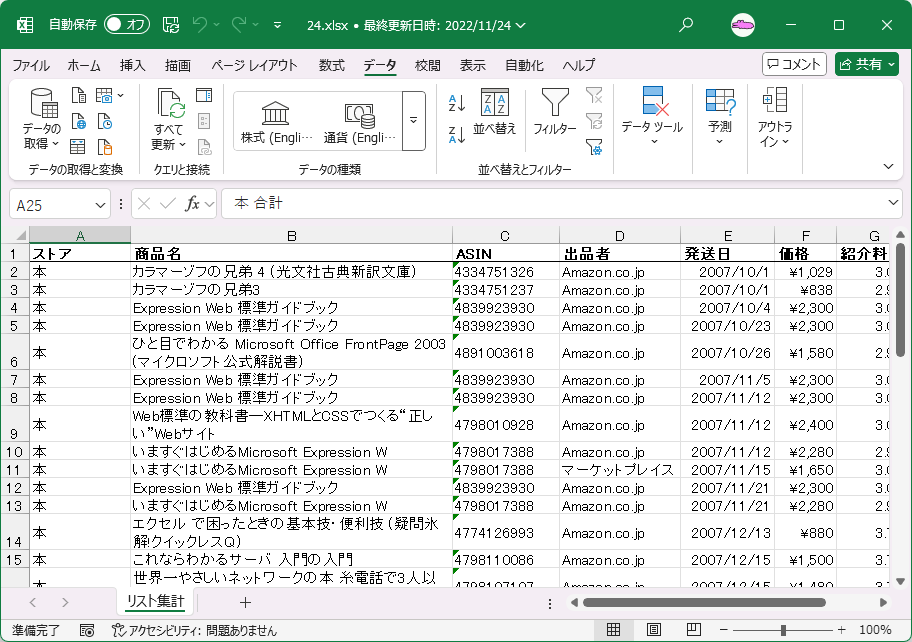Expand the formula bar

tap(893, 203)
